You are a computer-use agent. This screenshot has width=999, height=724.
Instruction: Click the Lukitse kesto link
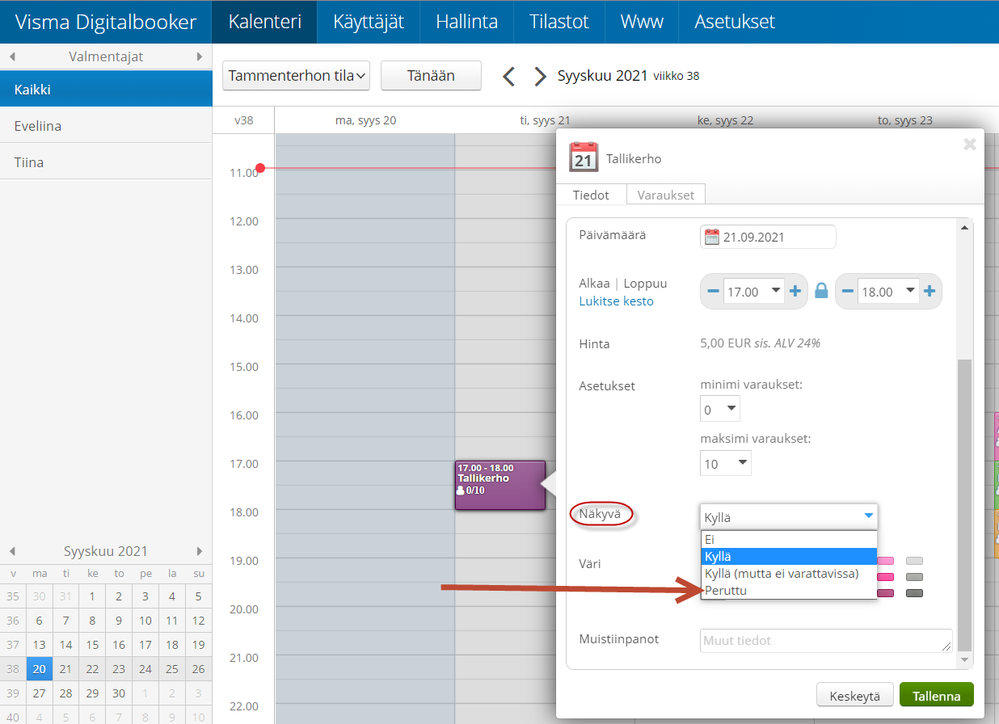click(x=616, y=301)
